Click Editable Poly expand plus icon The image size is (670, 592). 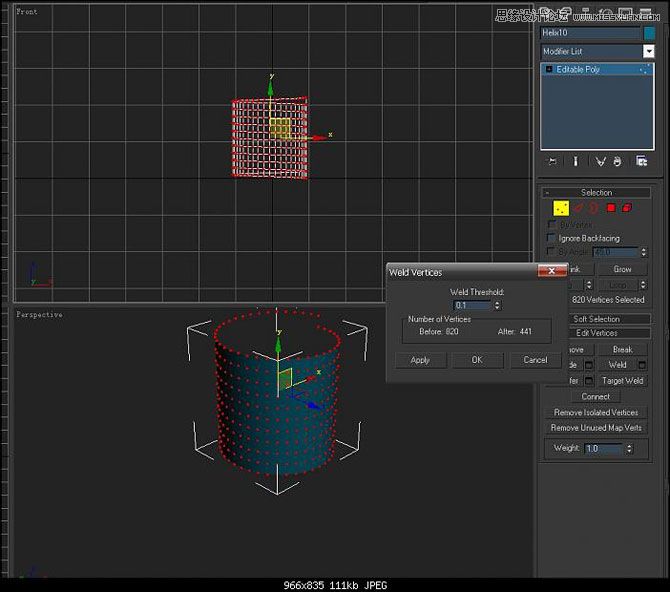pyautogui.click(x=549, y=69)
